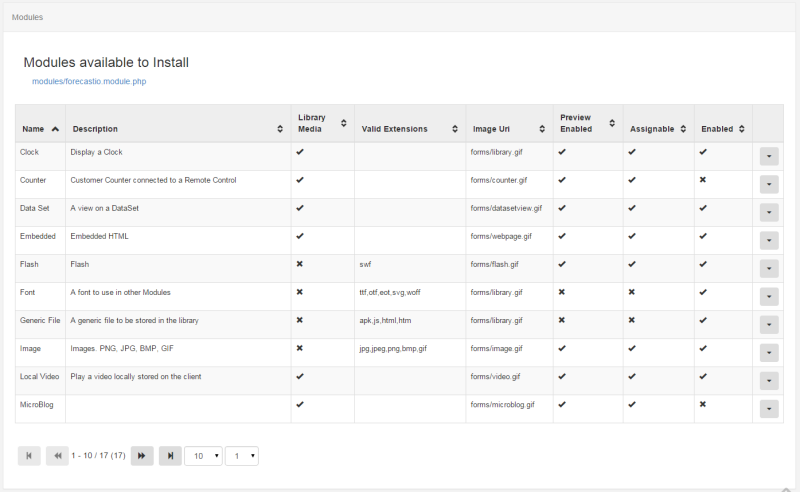Jump to the last page of results
Viewport: 800px width, 492px height.
tap(170, 456)
